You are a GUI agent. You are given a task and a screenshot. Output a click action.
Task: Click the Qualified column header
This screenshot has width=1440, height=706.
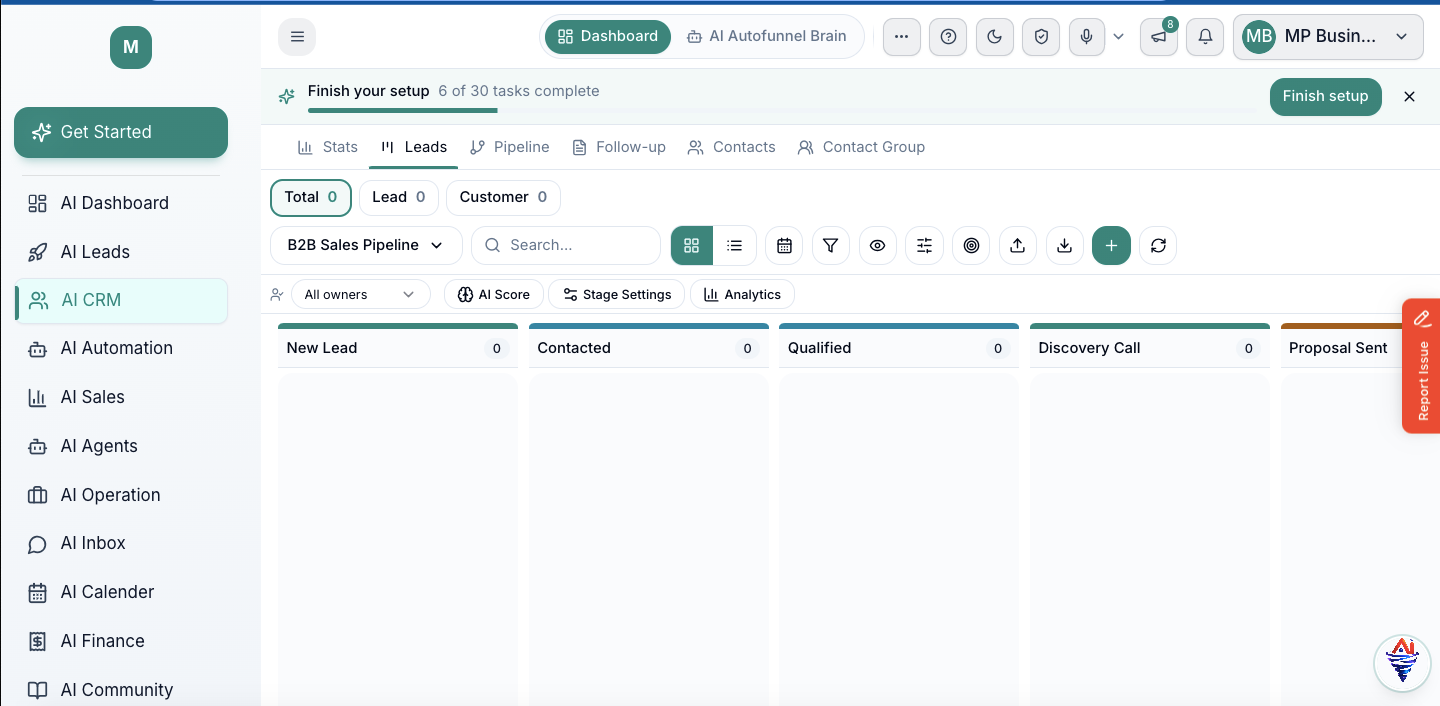tap(899, 348)
